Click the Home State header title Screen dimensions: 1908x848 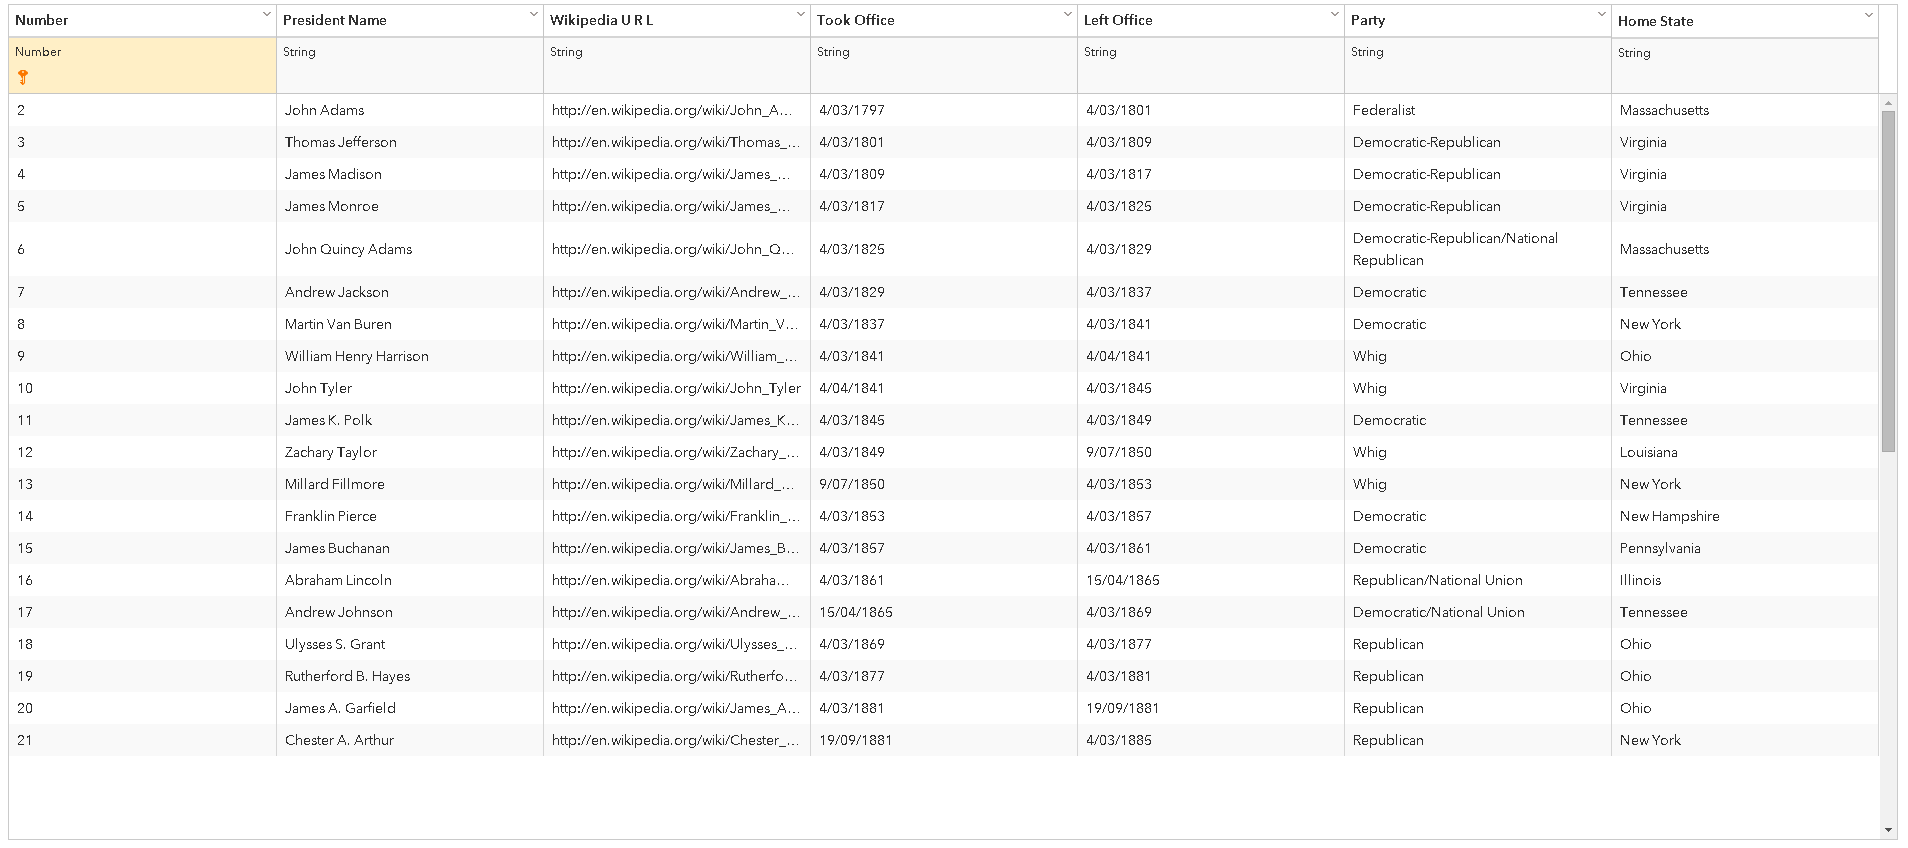coord(1655,21)
